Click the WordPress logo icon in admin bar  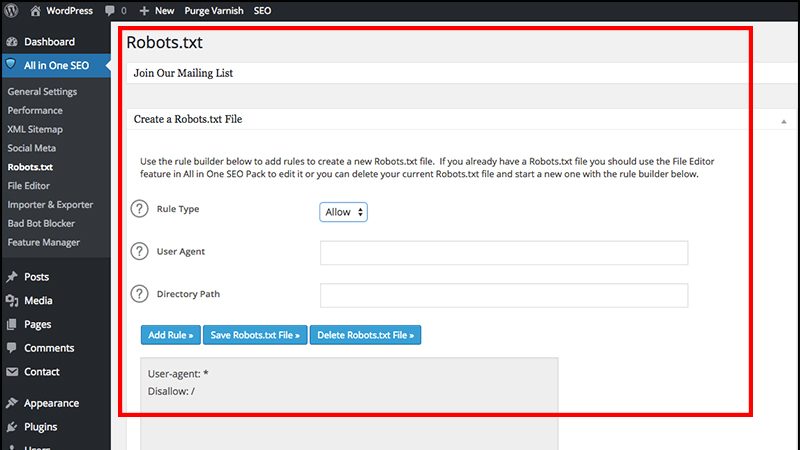click(11, 11)
